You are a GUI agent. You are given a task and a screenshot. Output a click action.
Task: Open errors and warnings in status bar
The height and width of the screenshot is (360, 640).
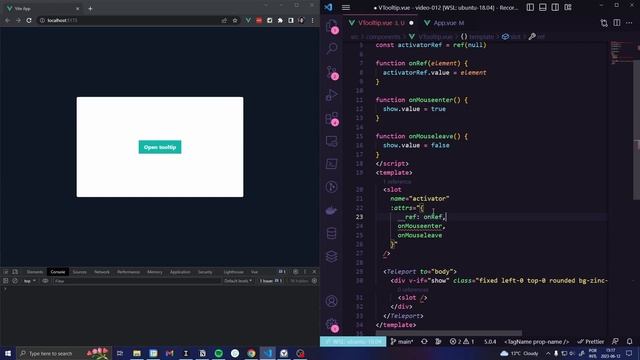[462, 342]
